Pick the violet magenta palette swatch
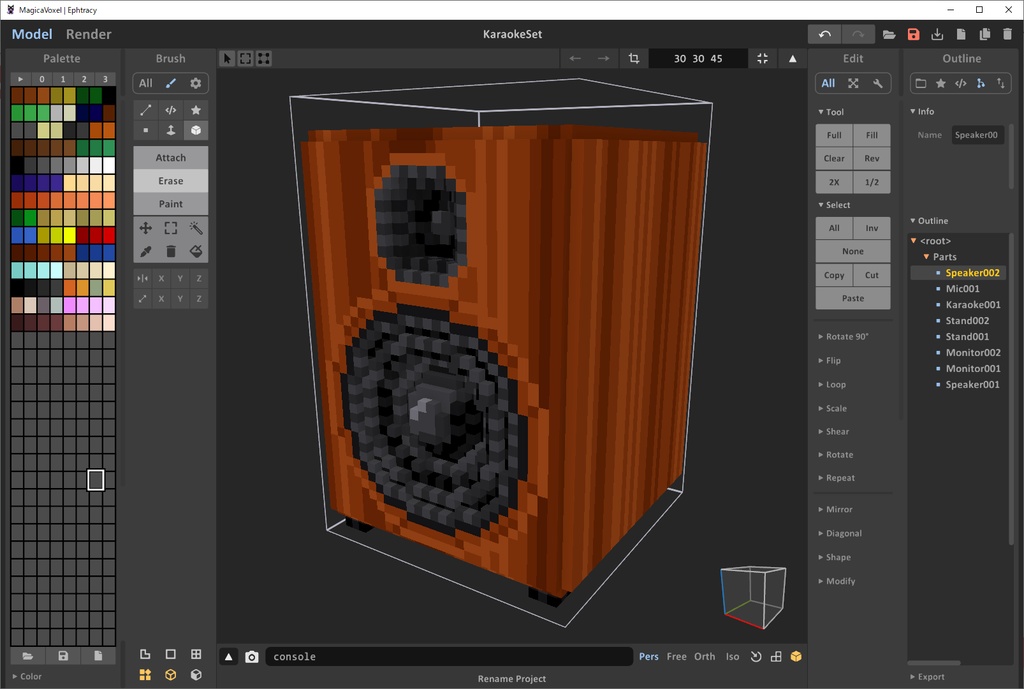1024x689 pixels. tap(69, 304)
